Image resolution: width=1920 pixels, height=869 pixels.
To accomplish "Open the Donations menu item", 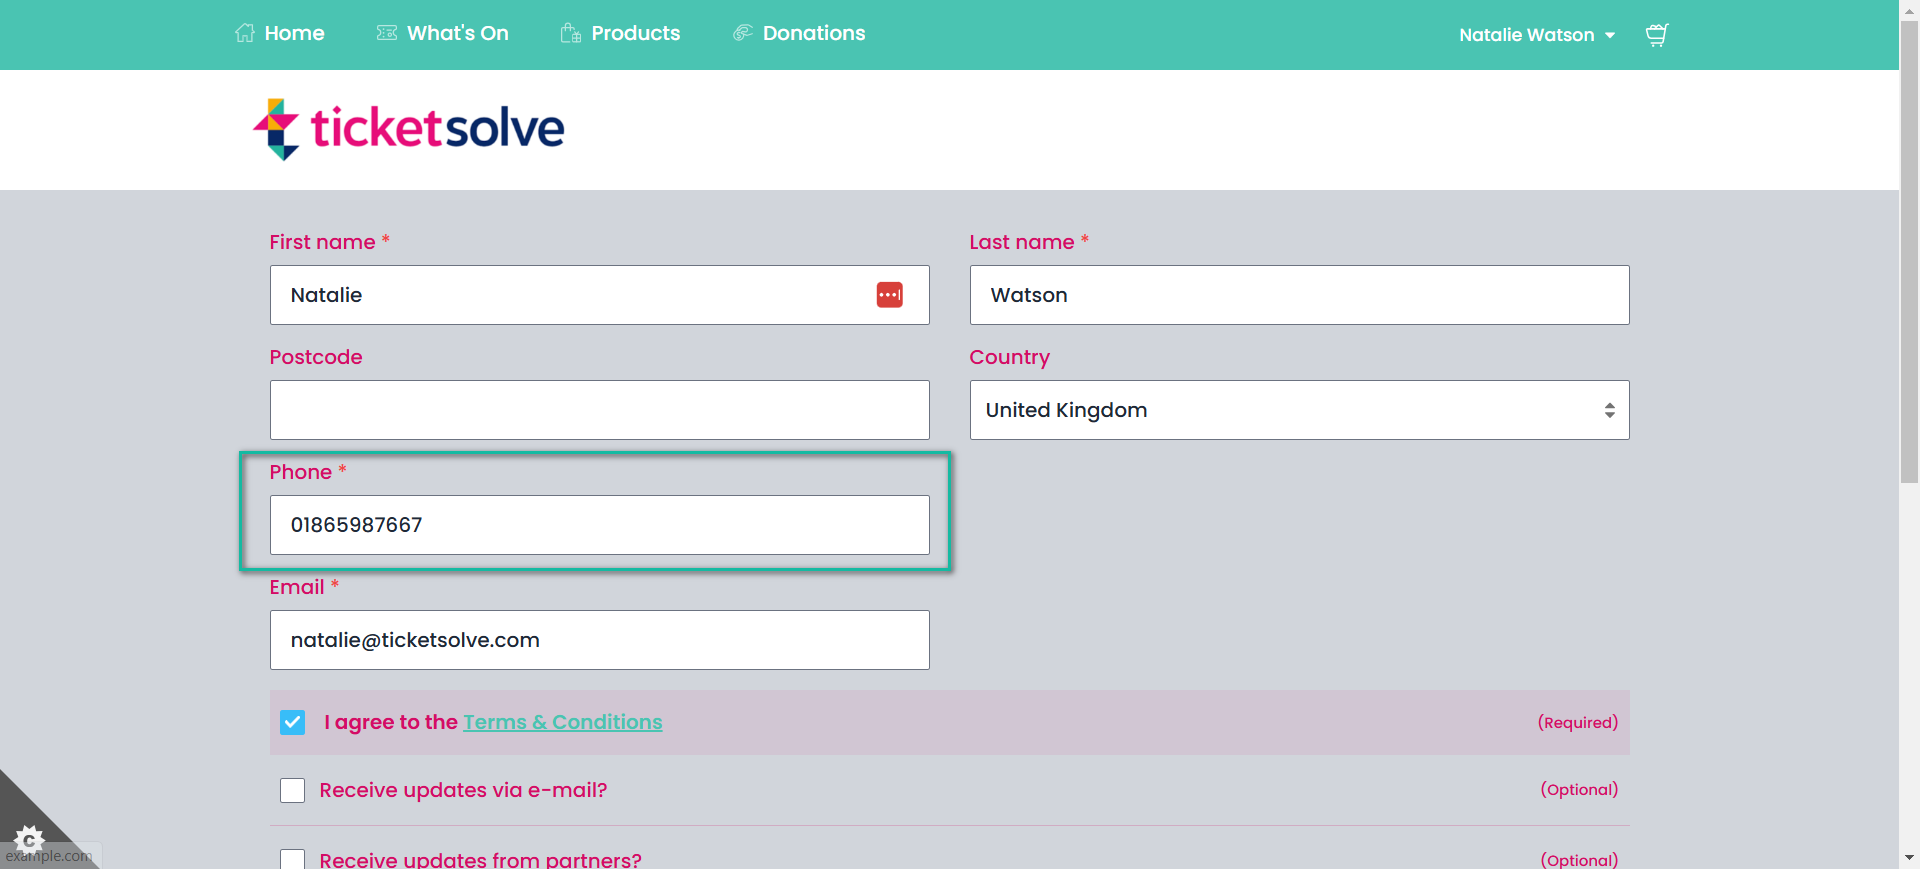I will click(799, 33).
